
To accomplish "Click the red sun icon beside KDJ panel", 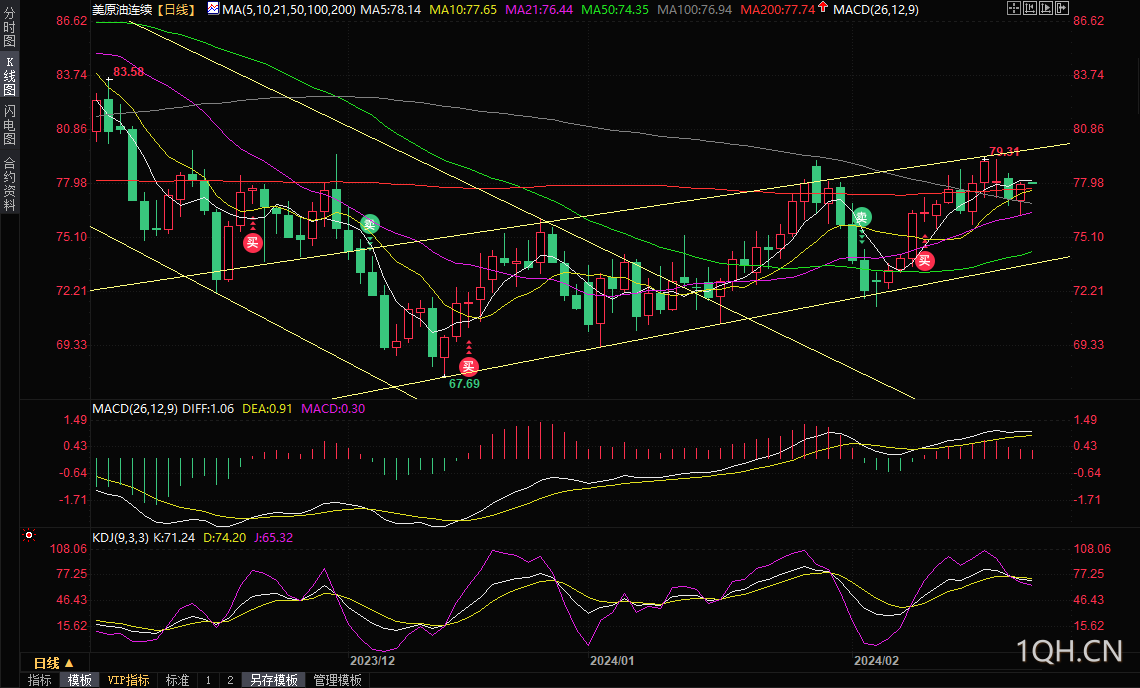I will (x=29, y=535).
